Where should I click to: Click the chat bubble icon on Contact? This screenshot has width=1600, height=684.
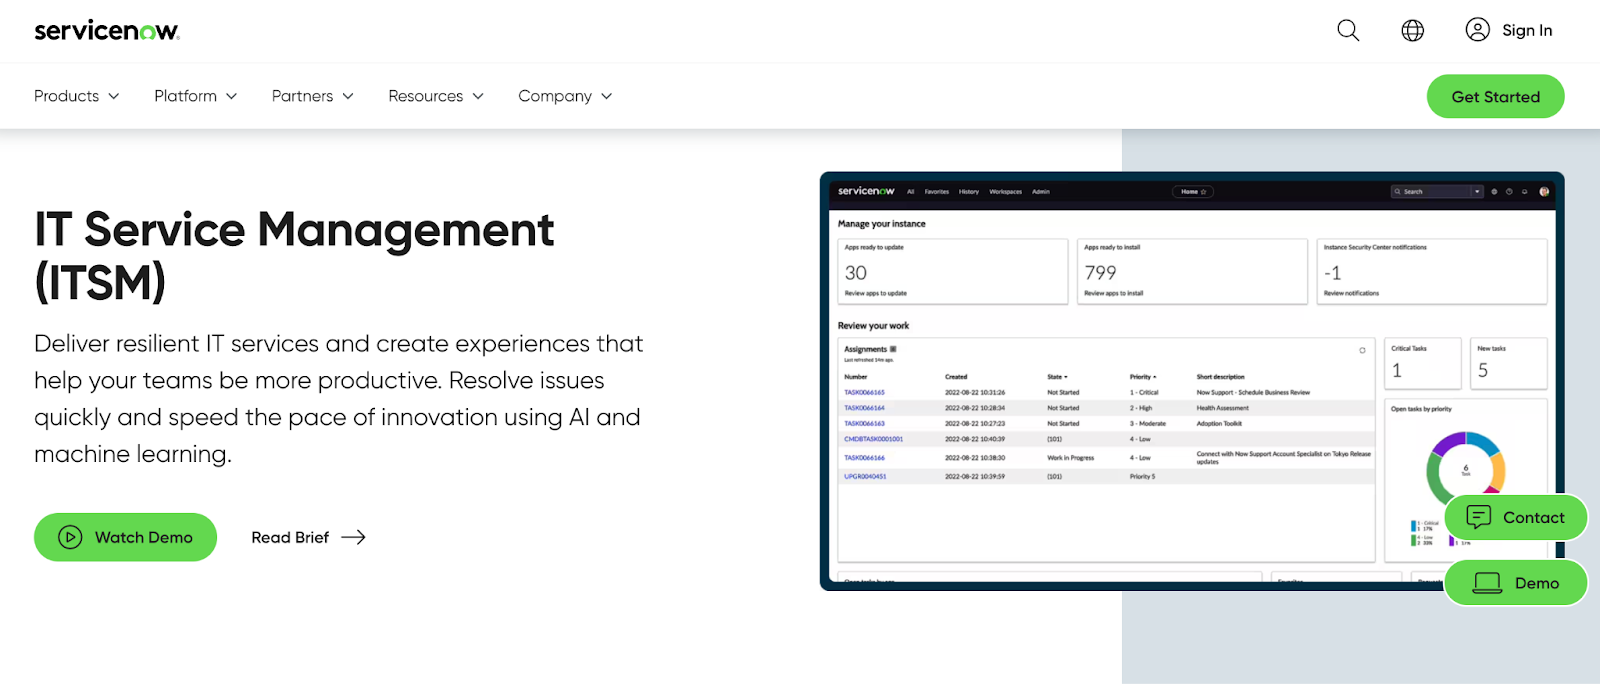click(x=1479, y=517)
